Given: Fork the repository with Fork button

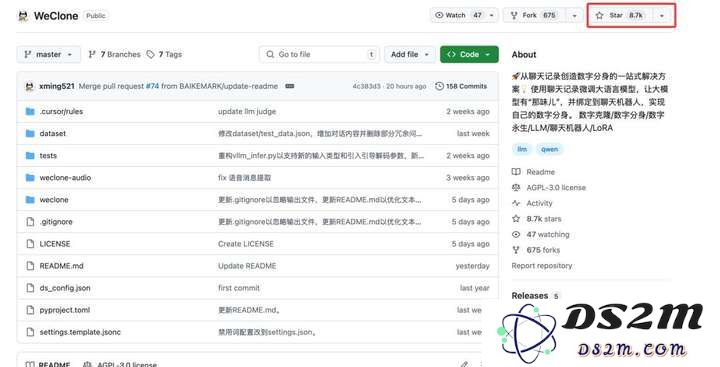Looking at the screenshot, I should [533, 15].
